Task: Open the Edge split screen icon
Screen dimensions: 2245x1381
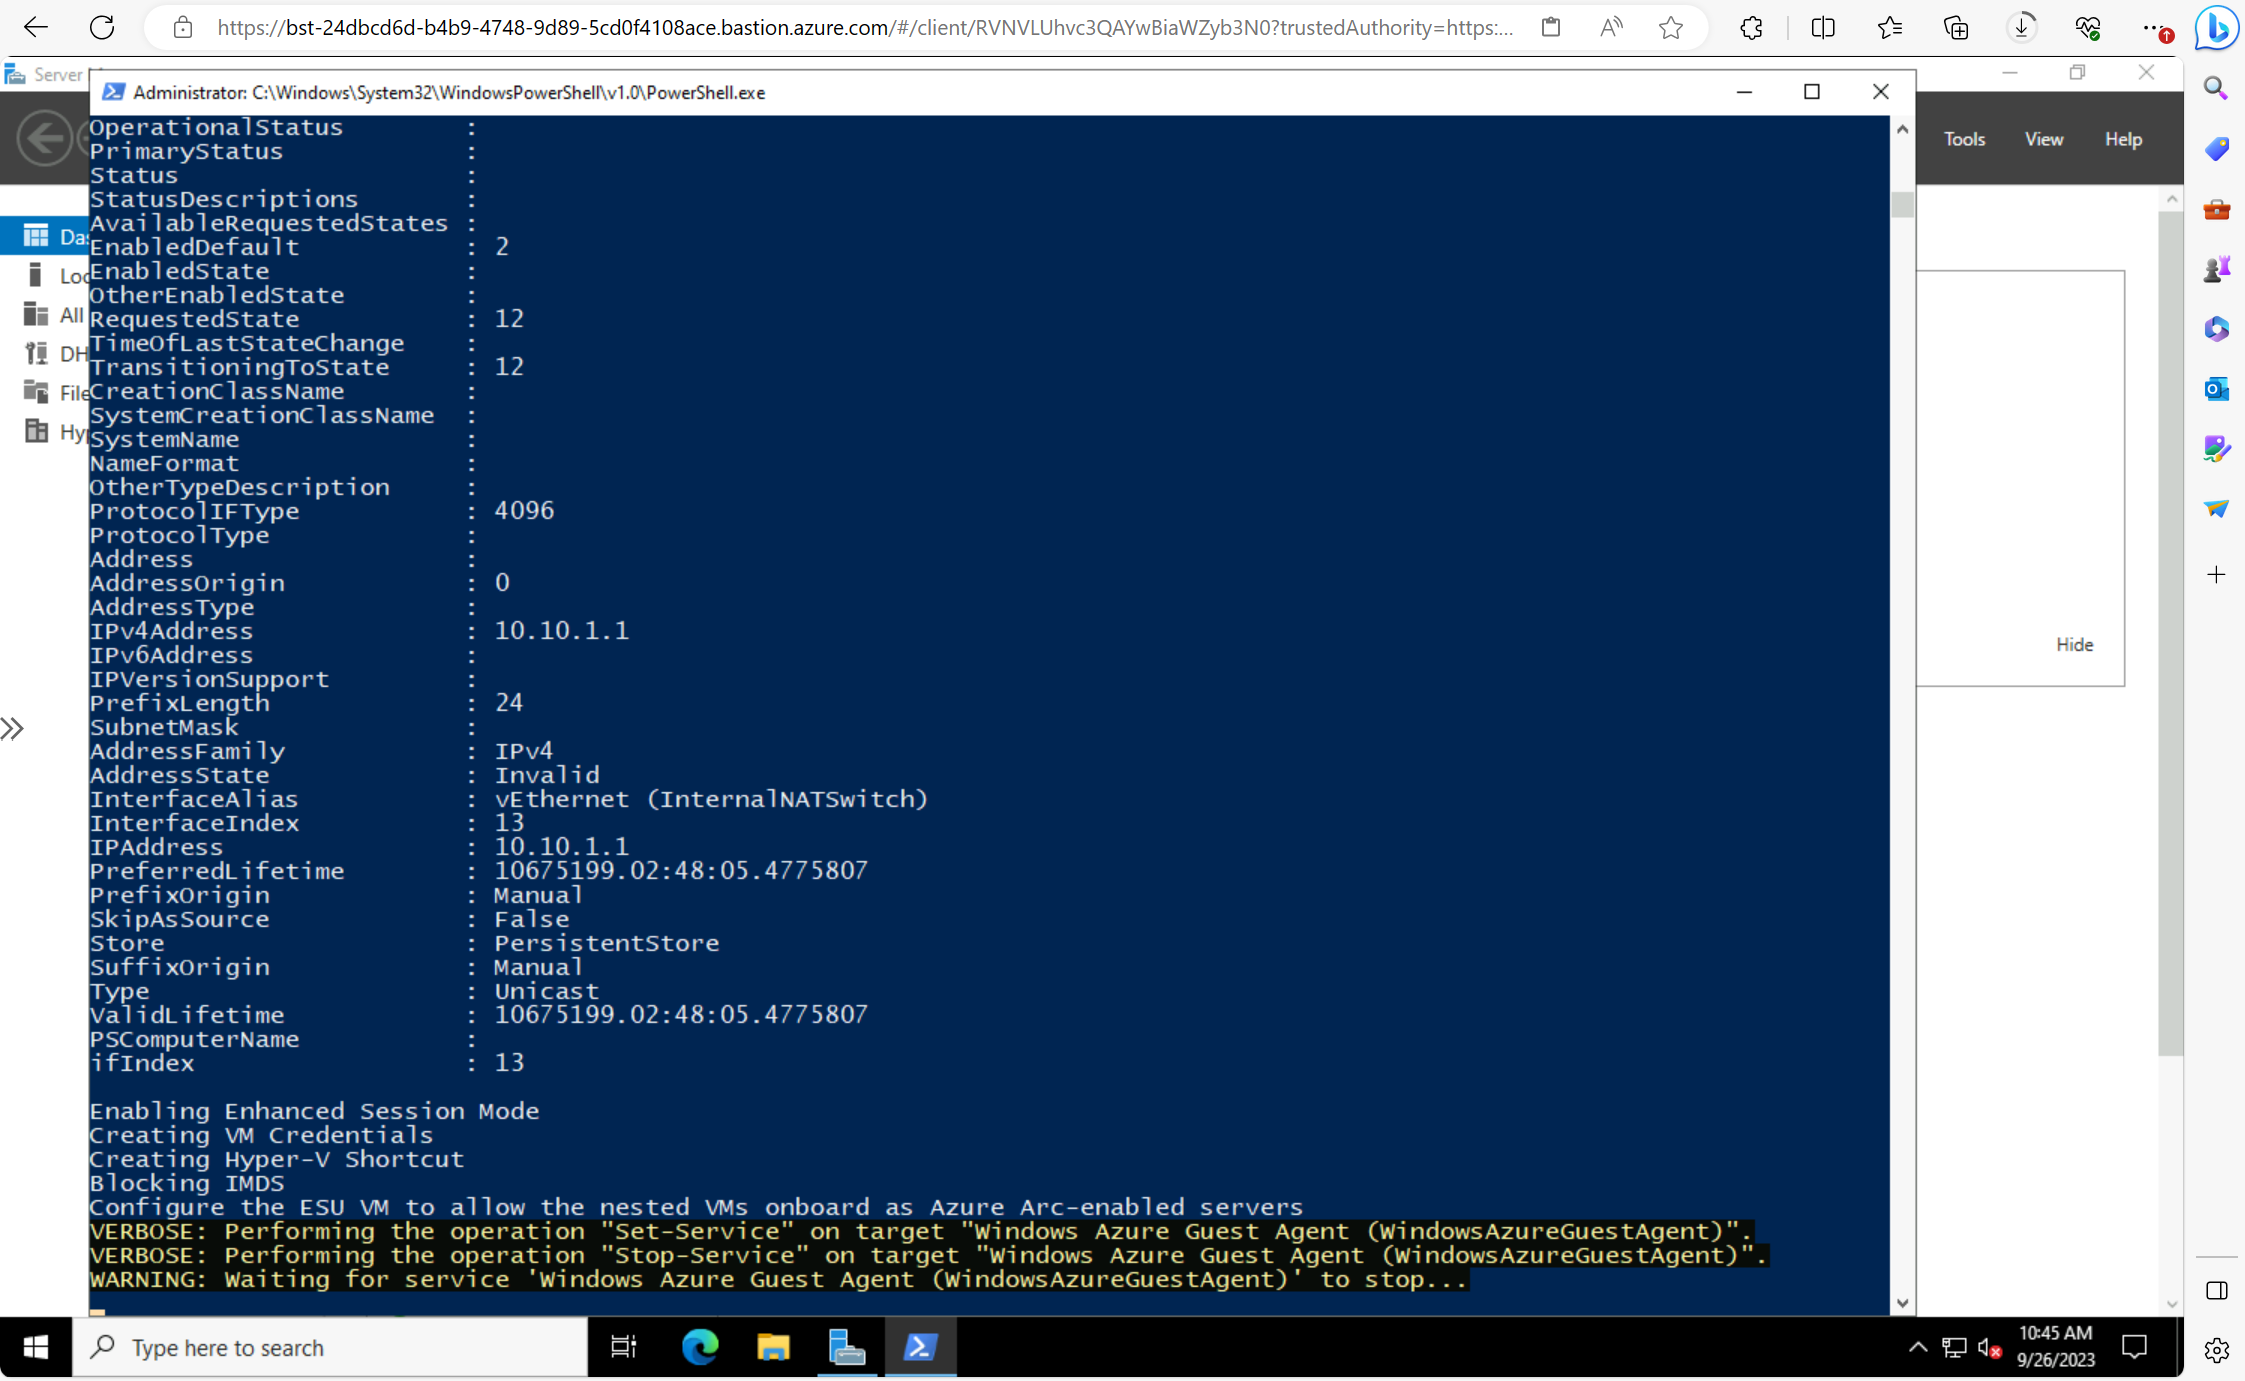Action: pyautogui.click(x=1822, y=27)
